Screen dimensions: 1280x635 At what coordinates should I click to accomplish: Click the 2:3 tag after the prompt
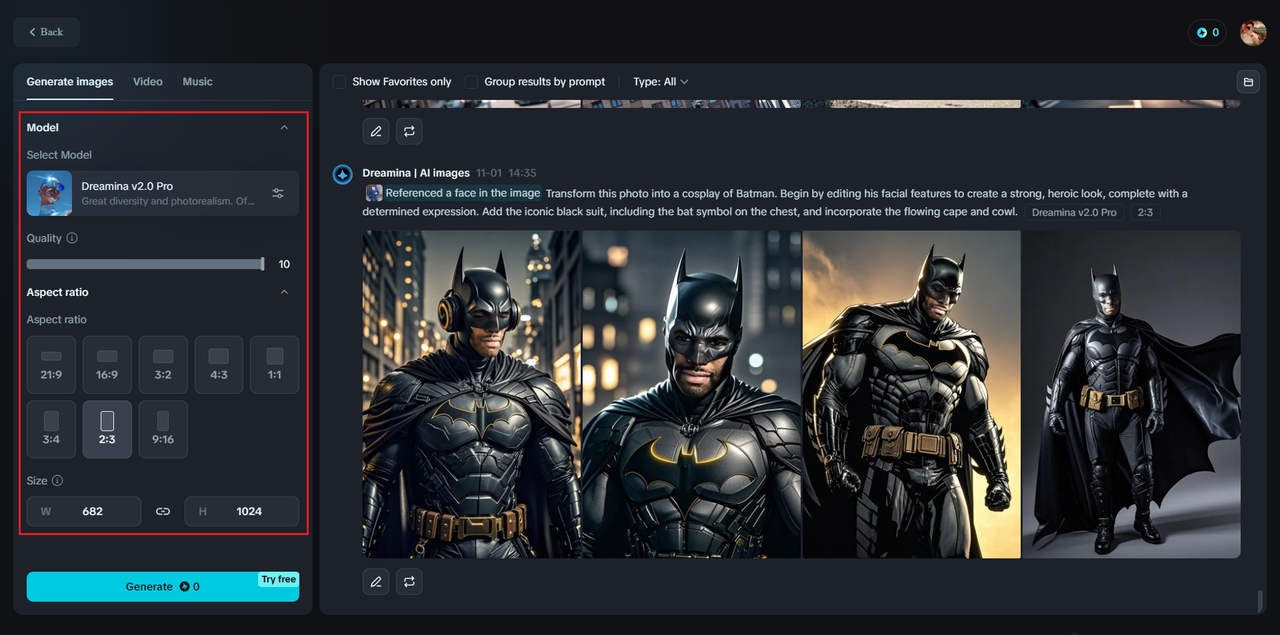point(1145,212)
